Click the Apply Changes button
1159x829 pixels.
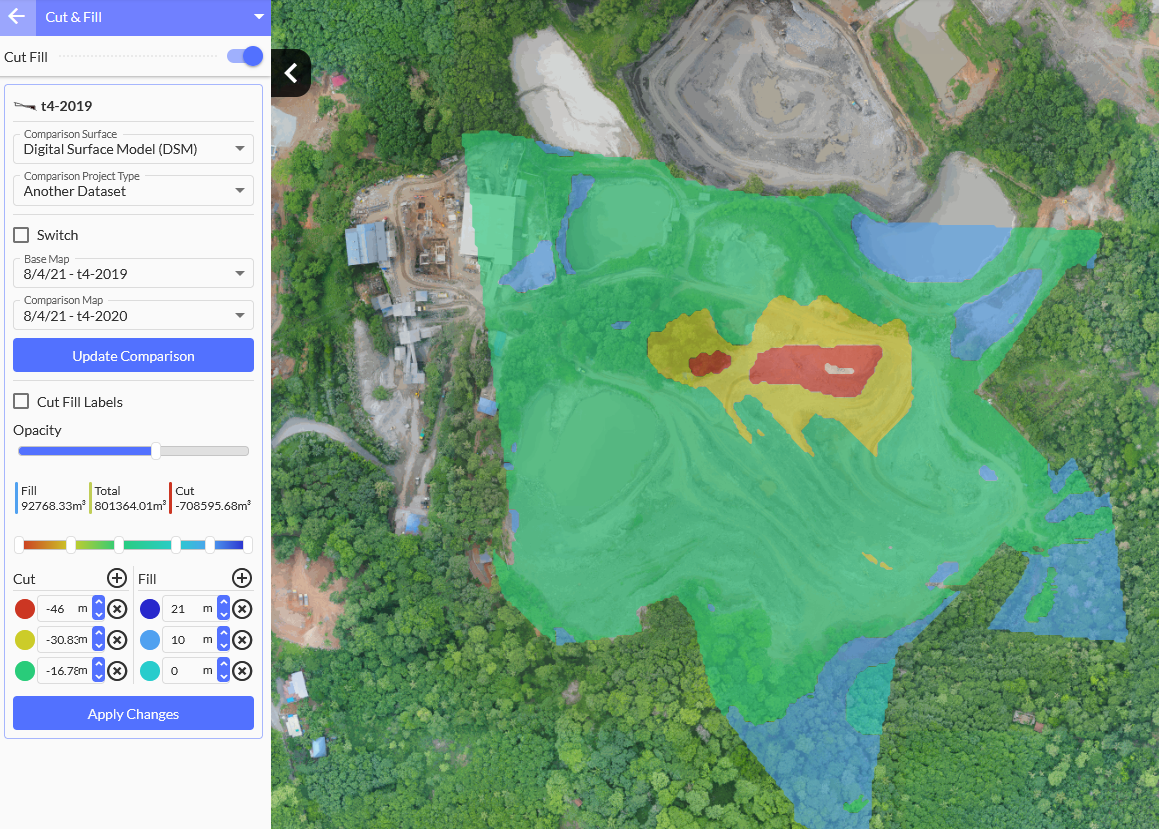[134, 714]
